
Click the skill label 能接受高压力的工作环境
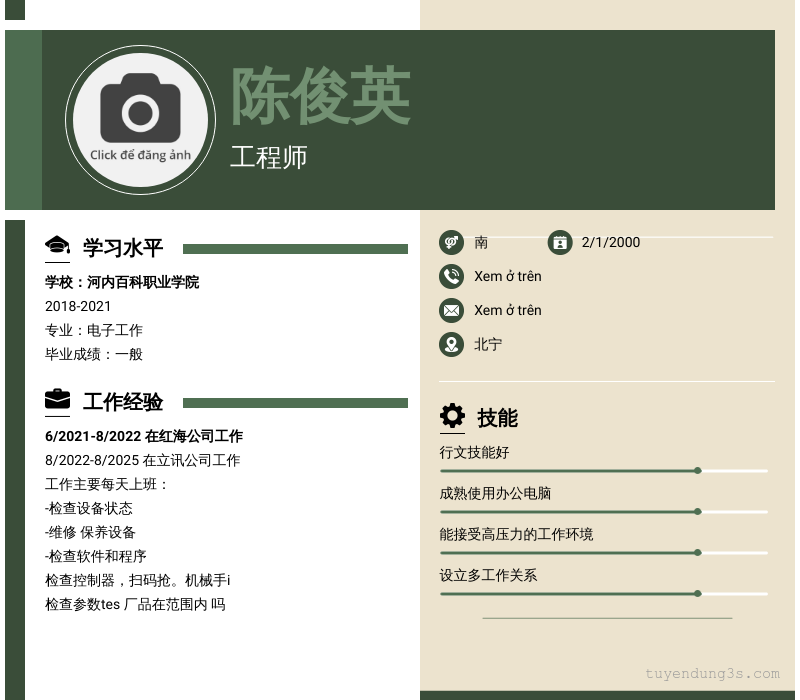516,534
